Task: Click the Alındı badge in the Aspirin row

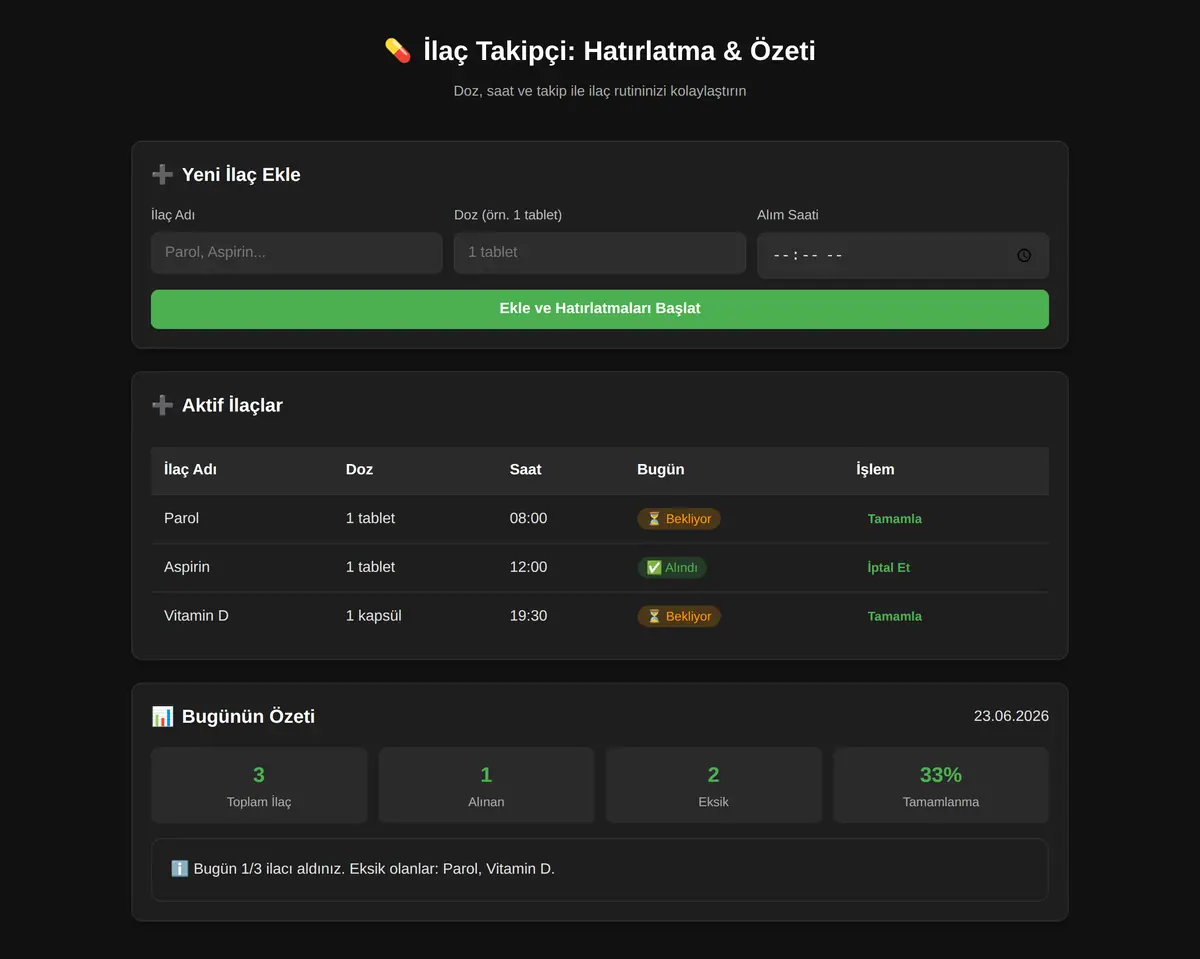Action: coord(672,568)
